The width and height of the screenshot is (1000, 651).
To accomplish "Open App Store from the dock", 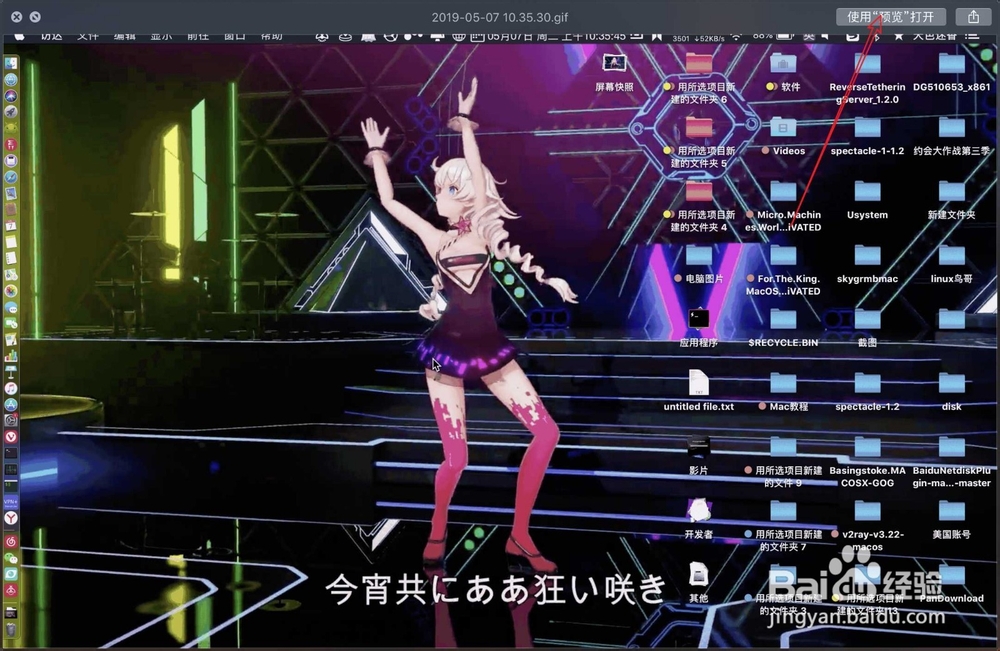I will coord(11,404).
